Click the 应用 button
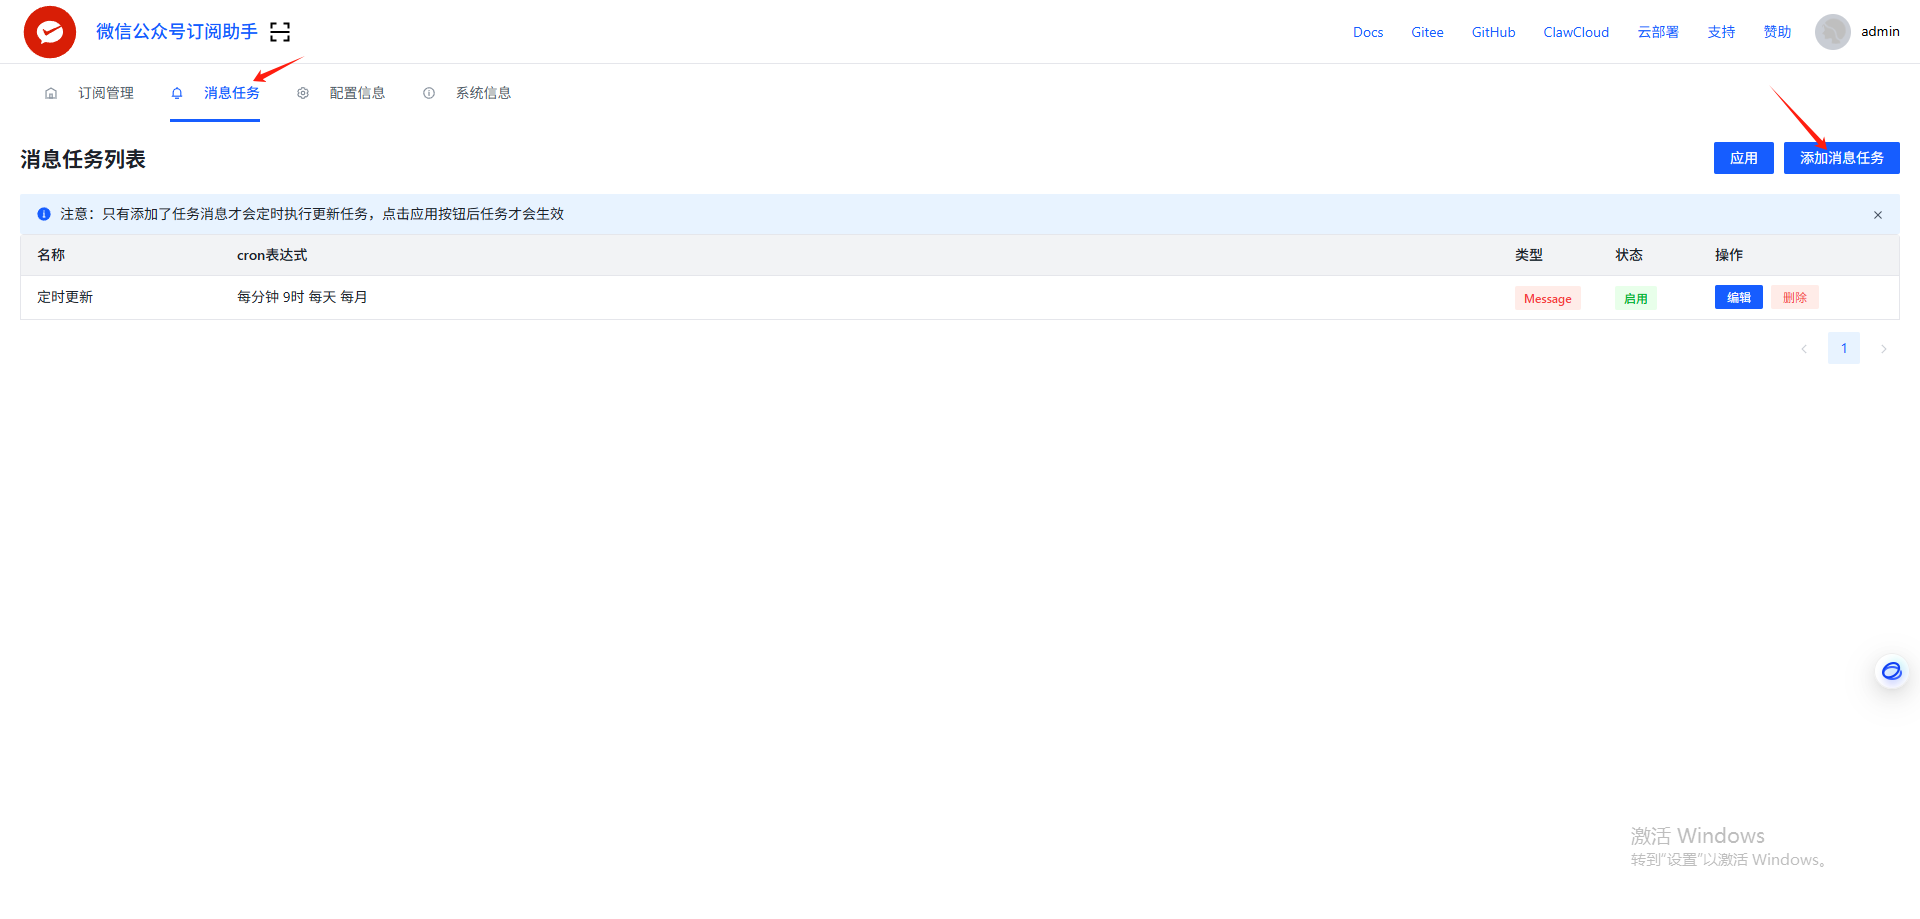Image resolution: width=1920 pixels, height=919 pixels. [x=1744, y=158]
